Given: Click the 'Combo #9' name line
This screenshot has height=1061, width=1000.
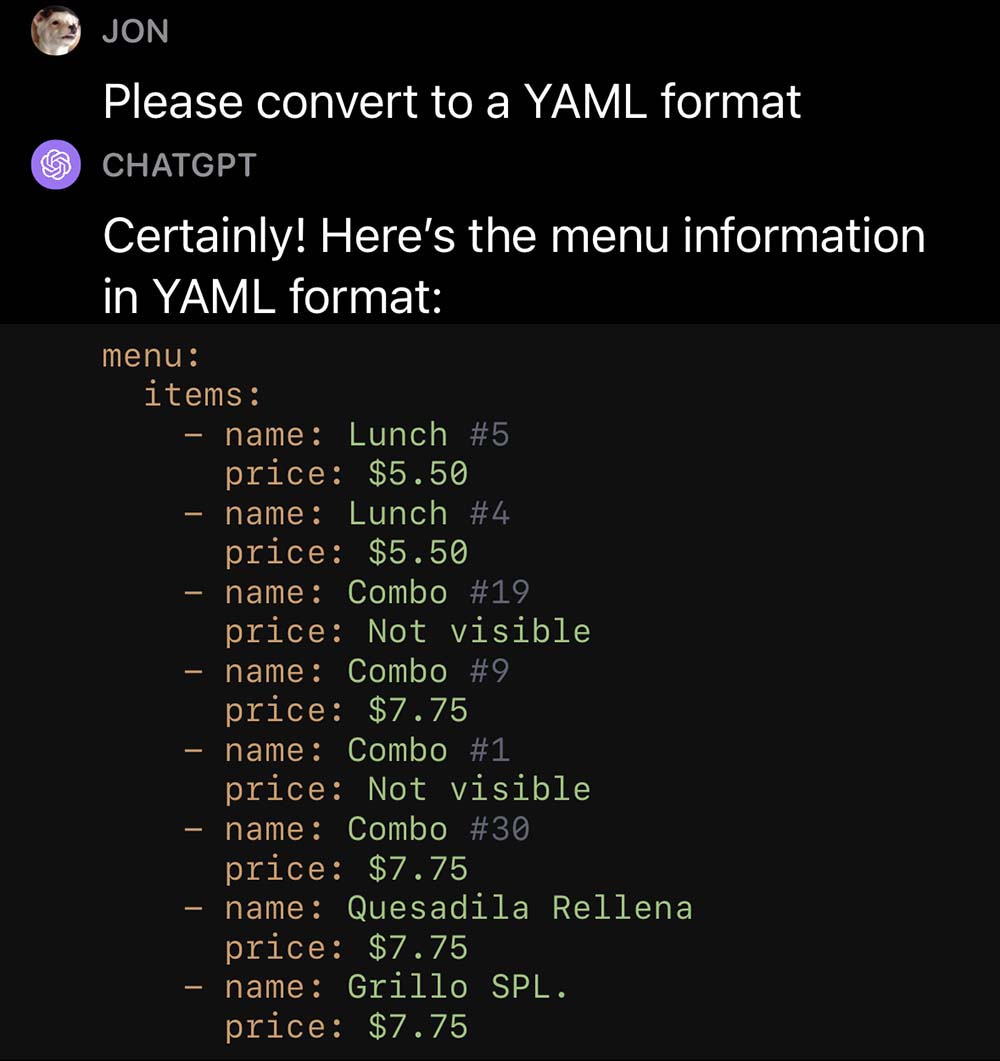Looking at the screenshot, I should 366,671.
